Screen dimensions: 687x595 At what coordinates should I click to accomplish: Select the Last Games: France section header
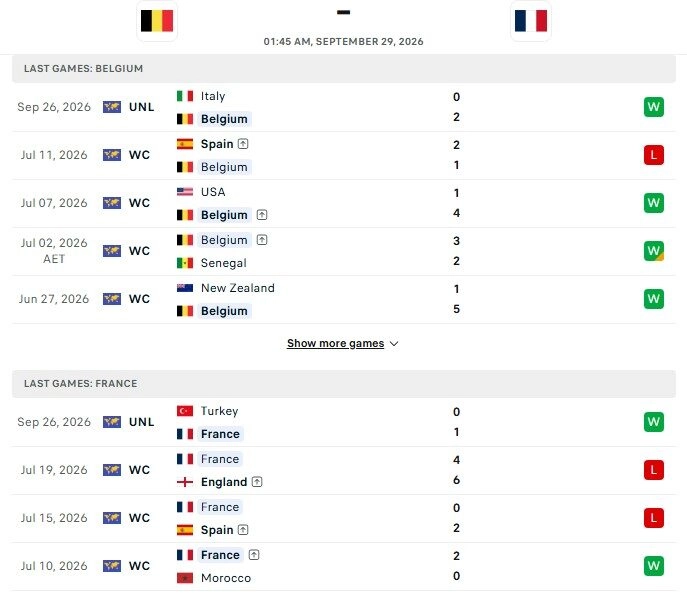point(344,384)
